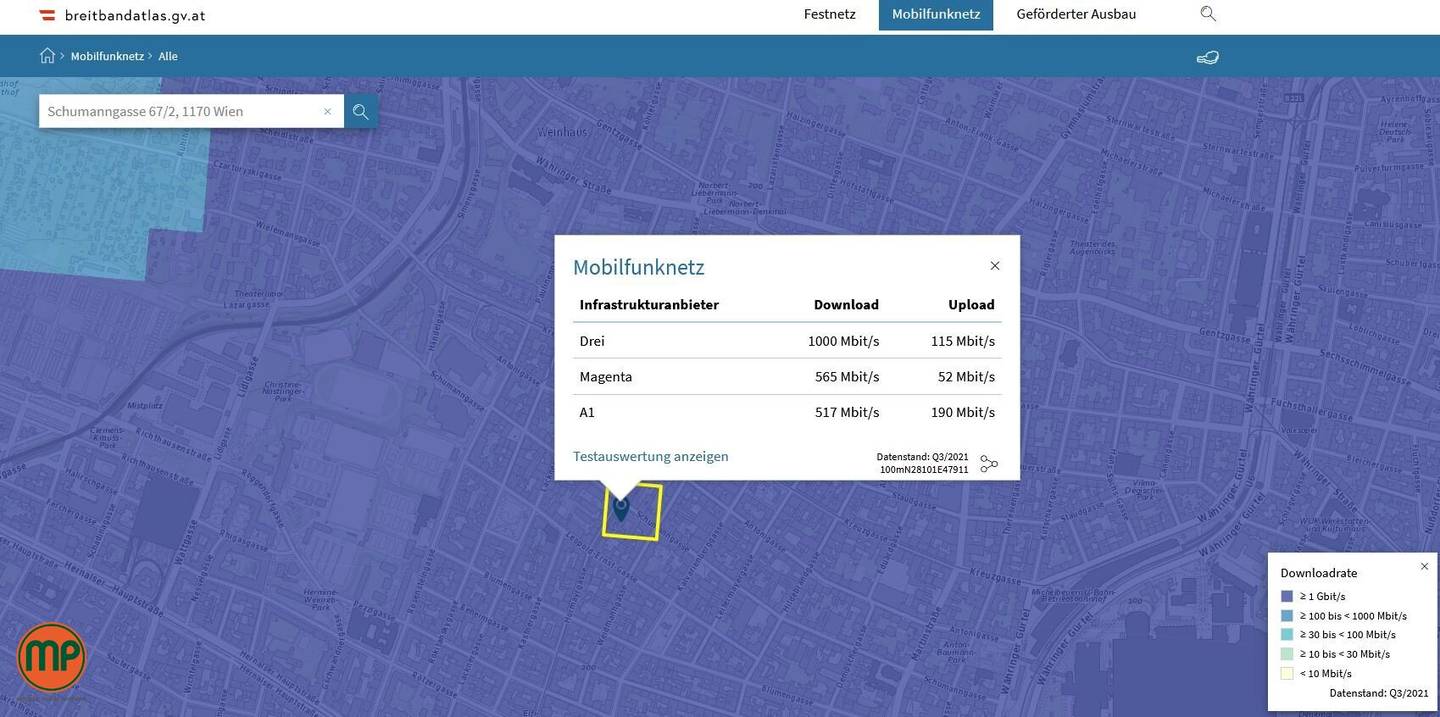Select the ≥ 10 bis < 30 Mbit/s swatch
This screenshot has width=1440, height=717.
coord(1287,654)
